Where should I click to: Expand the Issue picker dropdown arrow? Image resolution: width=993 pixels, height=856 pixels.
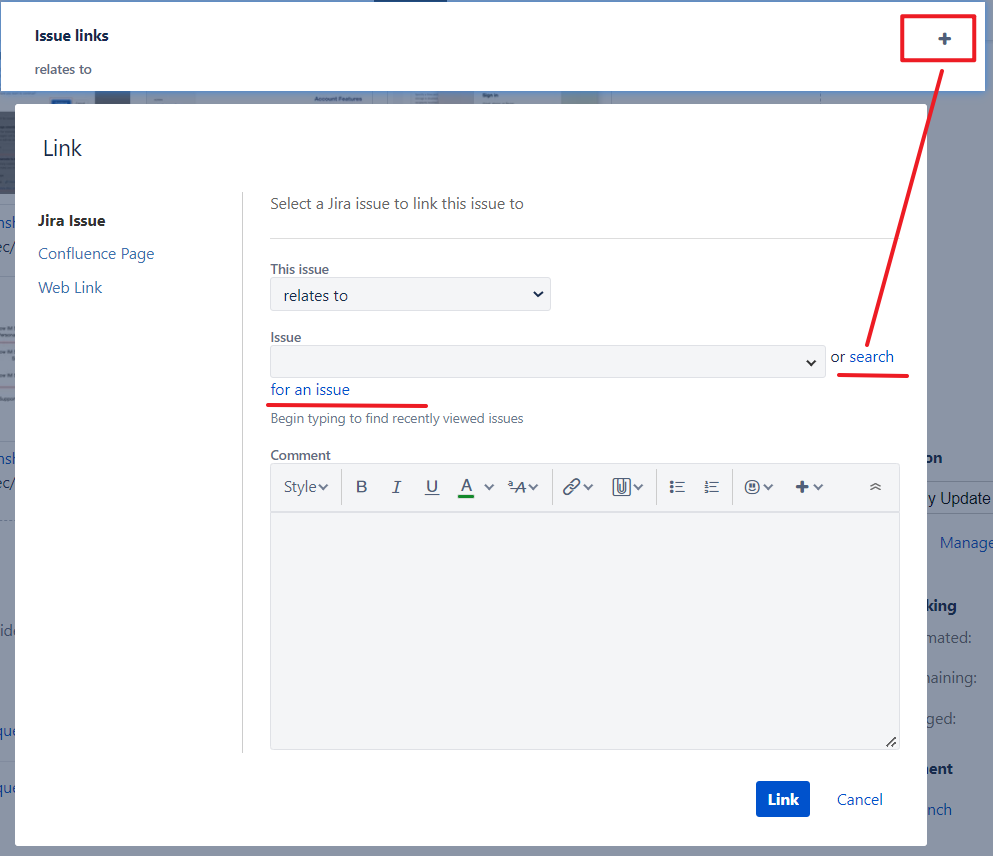811,363
